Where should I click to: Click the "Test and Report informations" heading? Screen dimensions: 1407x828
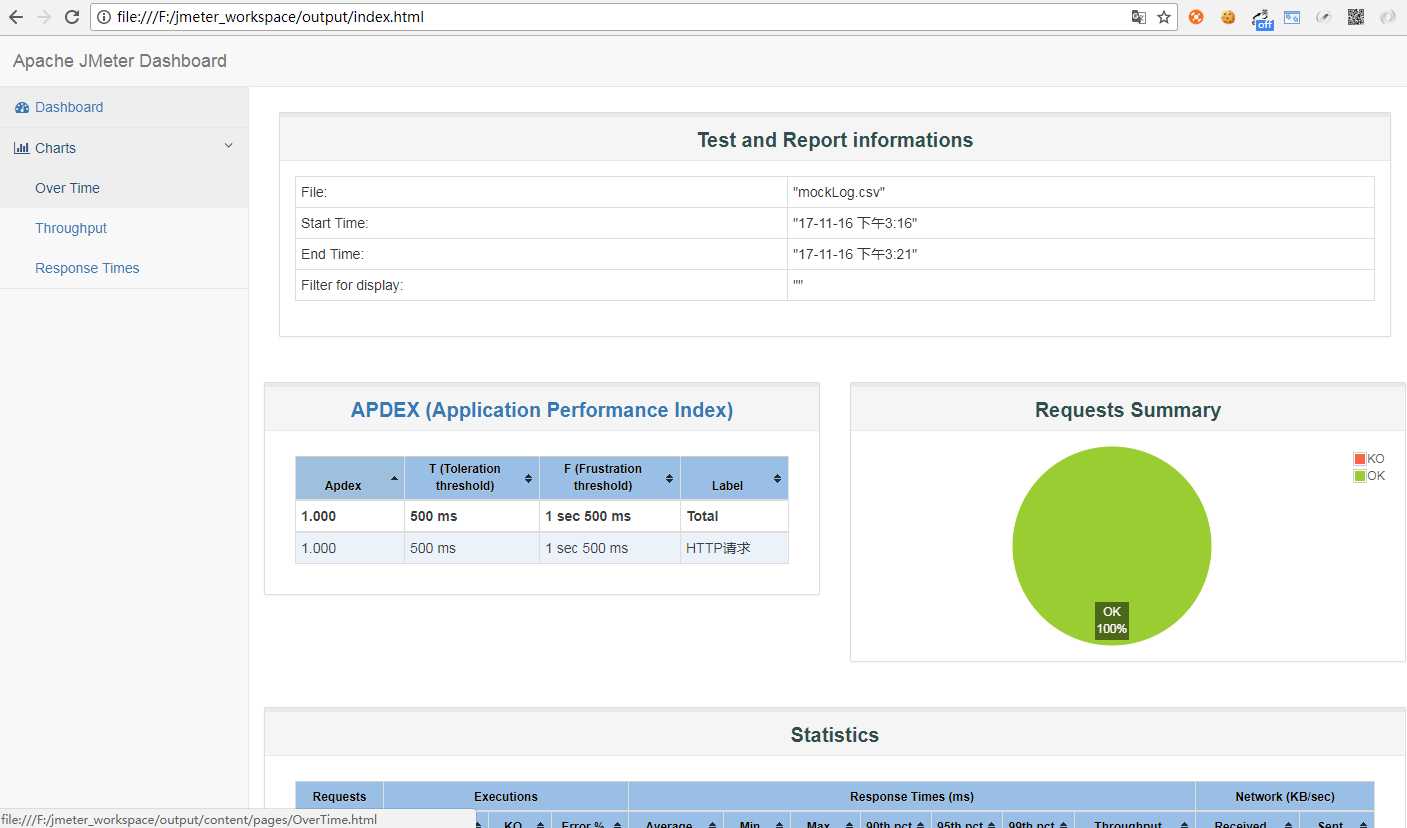(835, 140)
